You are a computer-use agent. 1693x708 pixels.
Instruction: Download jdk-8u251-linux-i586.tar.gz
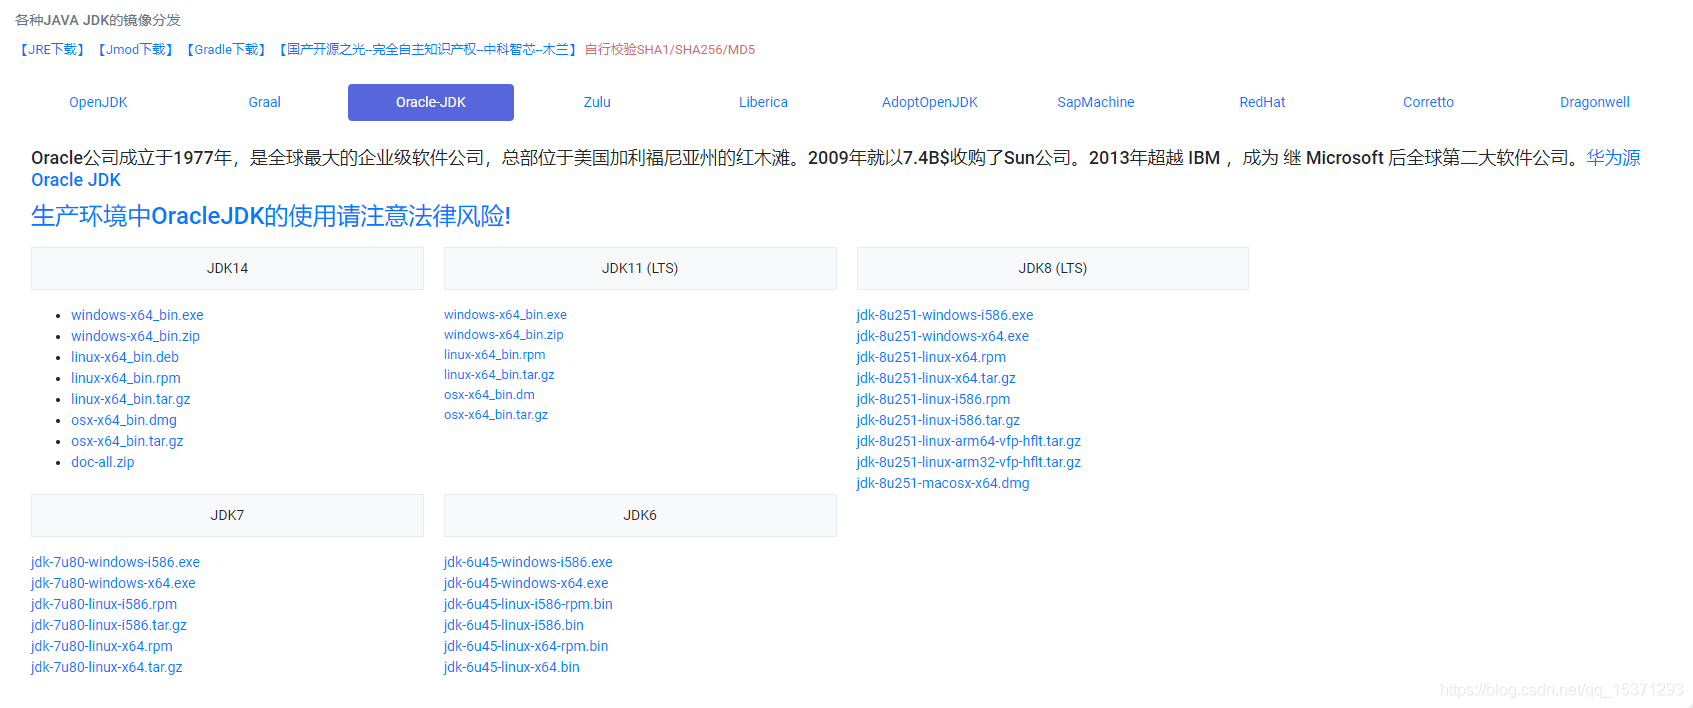938,420
